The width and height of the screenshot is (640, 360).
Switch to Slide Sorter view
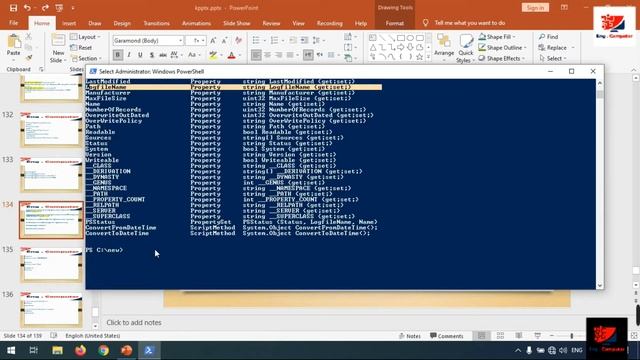pos(500,336)
